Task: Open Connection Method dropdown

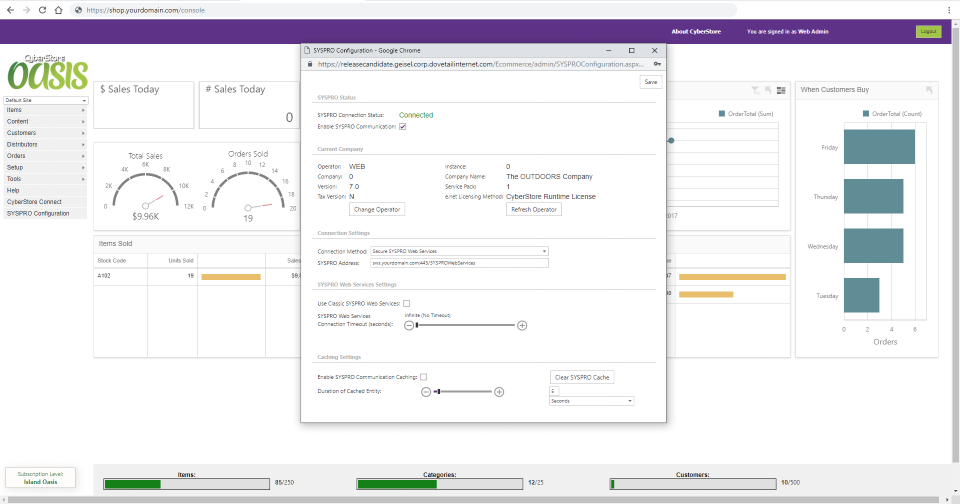Action: (459, 251)
